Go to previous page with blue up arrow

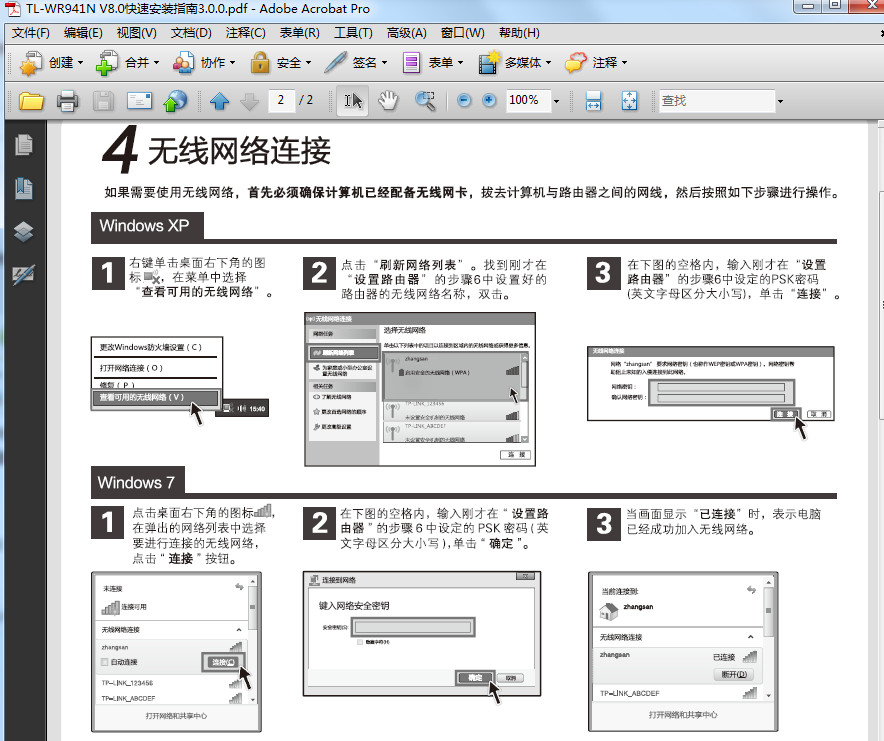tap(219, 101)
